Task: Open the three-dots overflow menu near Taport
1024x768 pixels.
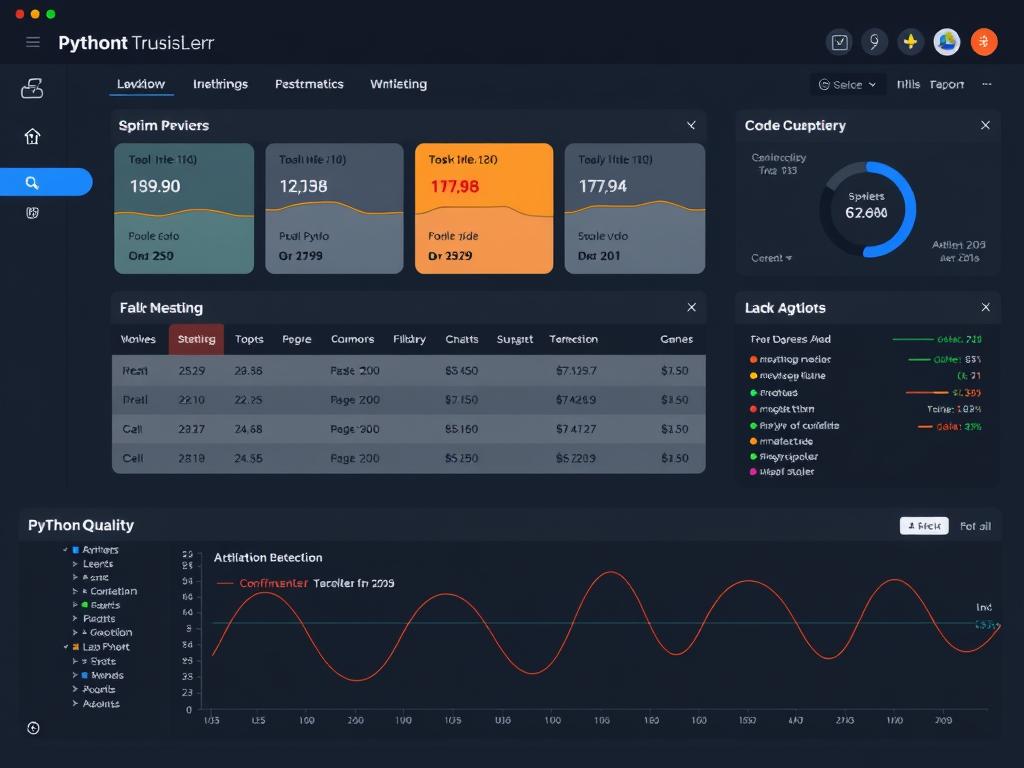Action: point(987,85)
